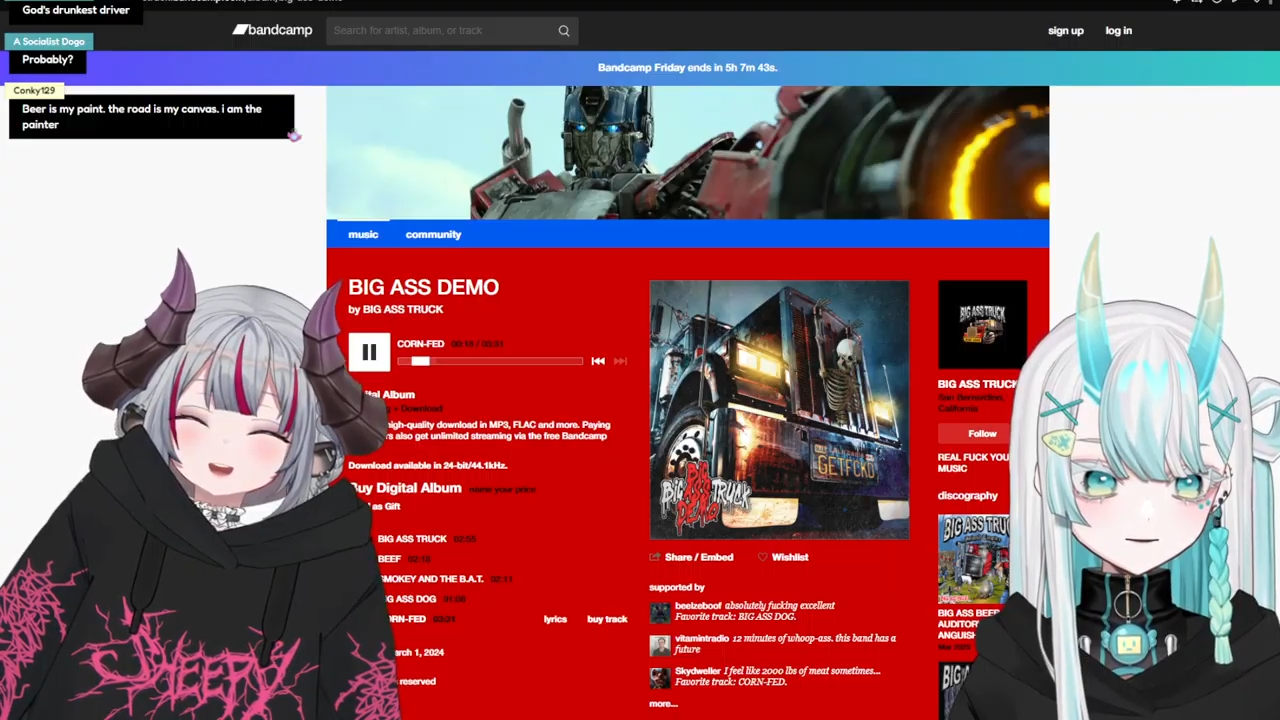Open supporter beelzeboof's avatar

coord(659,613)
